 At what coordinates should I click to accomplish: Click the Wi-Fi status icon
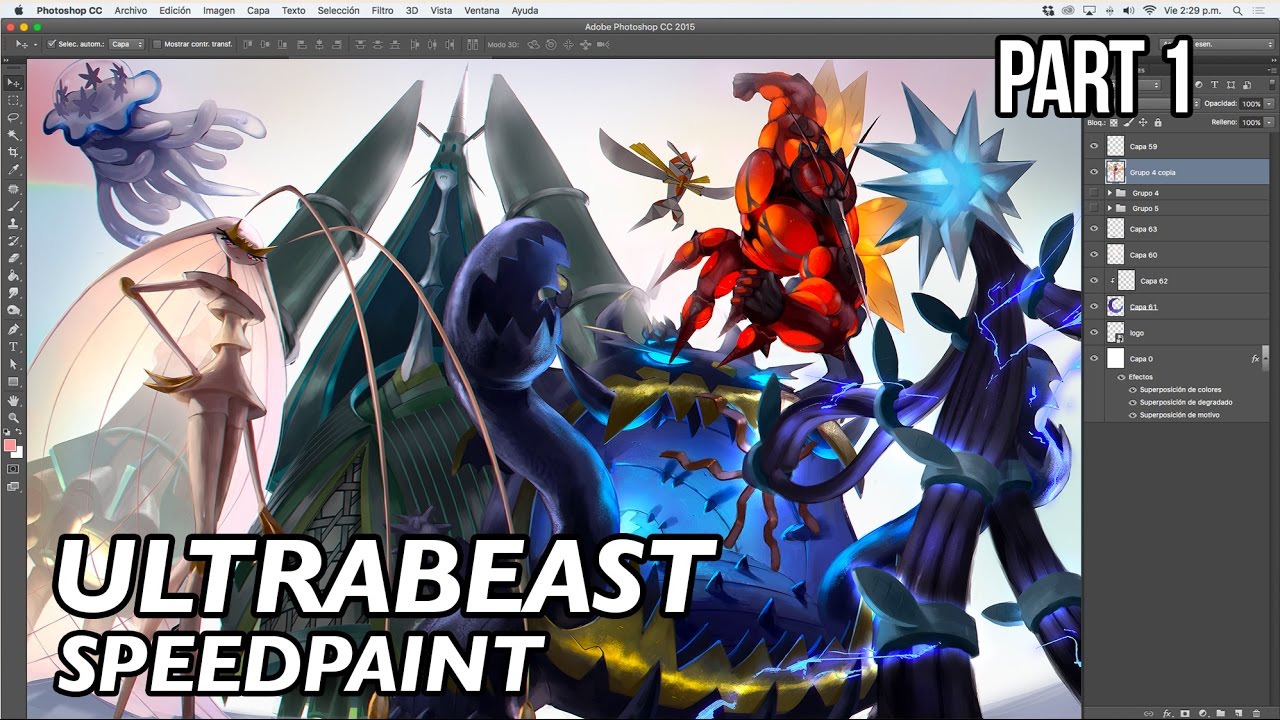[1149, 10]
